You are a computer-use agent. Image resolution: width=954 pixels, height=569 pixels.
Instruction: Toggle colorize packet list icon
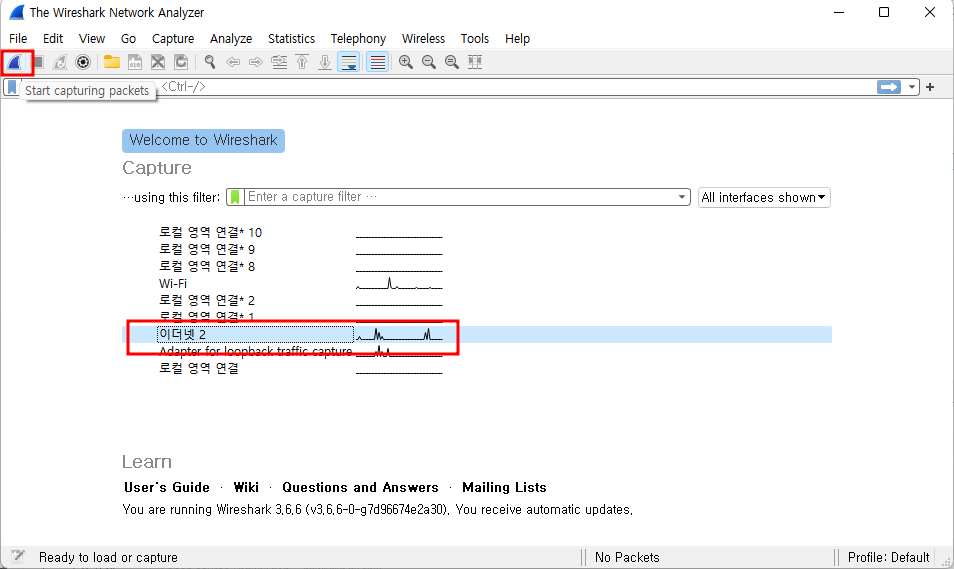[378, 62]
